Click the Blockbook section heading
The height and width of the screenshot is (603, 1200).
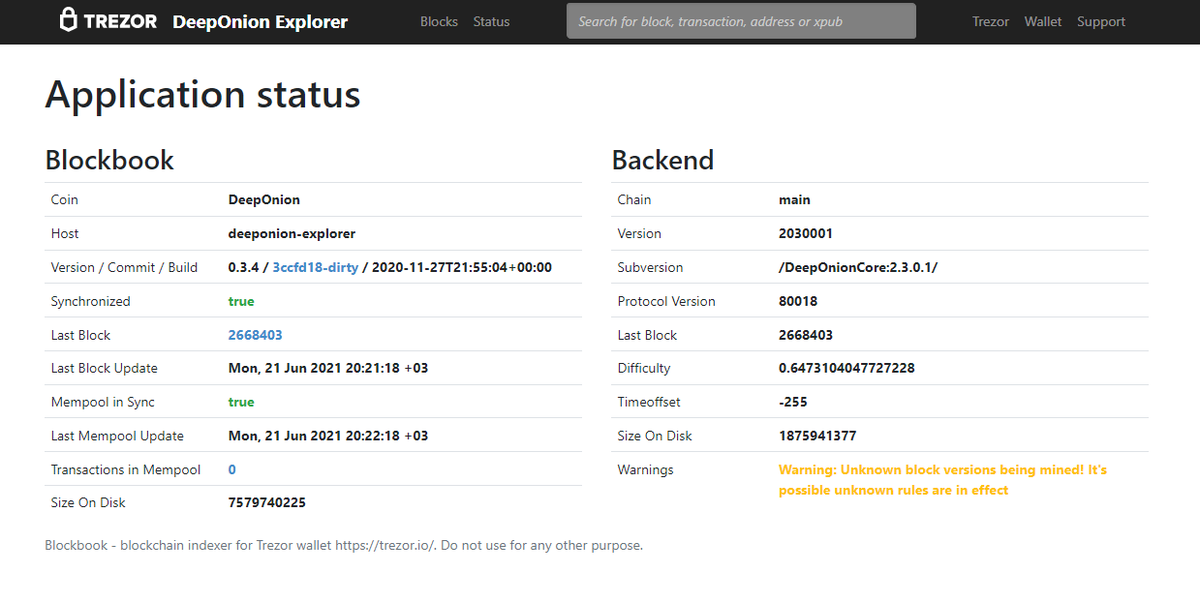[110, 160]
